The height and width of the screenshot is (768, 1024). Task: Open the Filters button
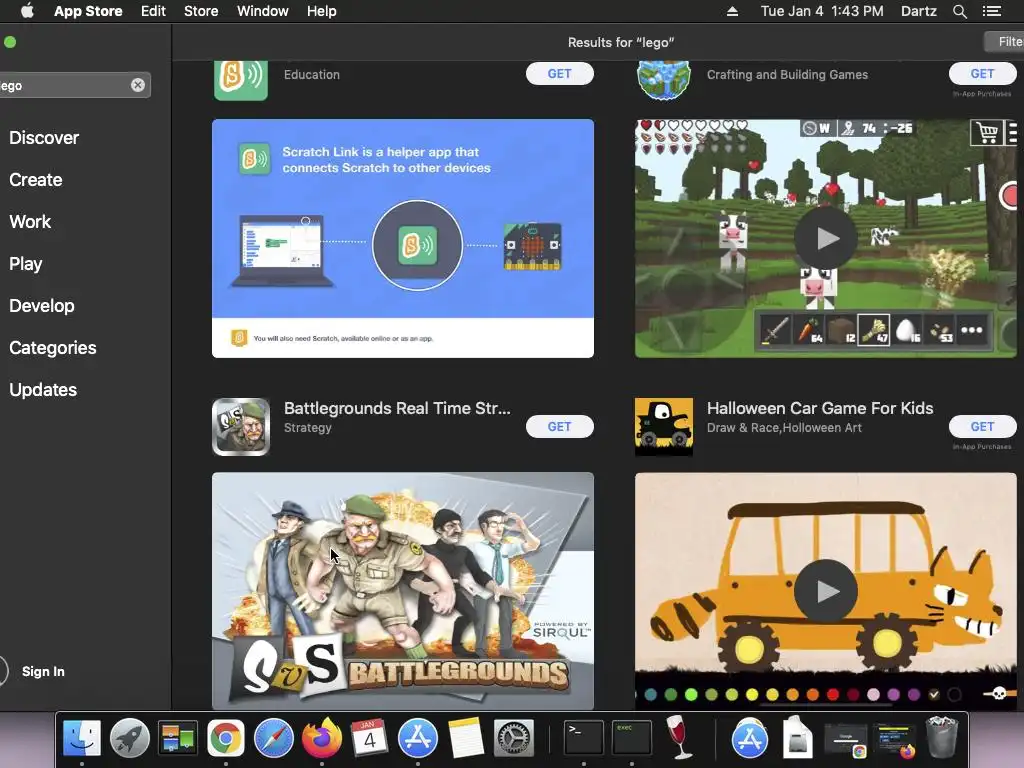click(1004, 42)
